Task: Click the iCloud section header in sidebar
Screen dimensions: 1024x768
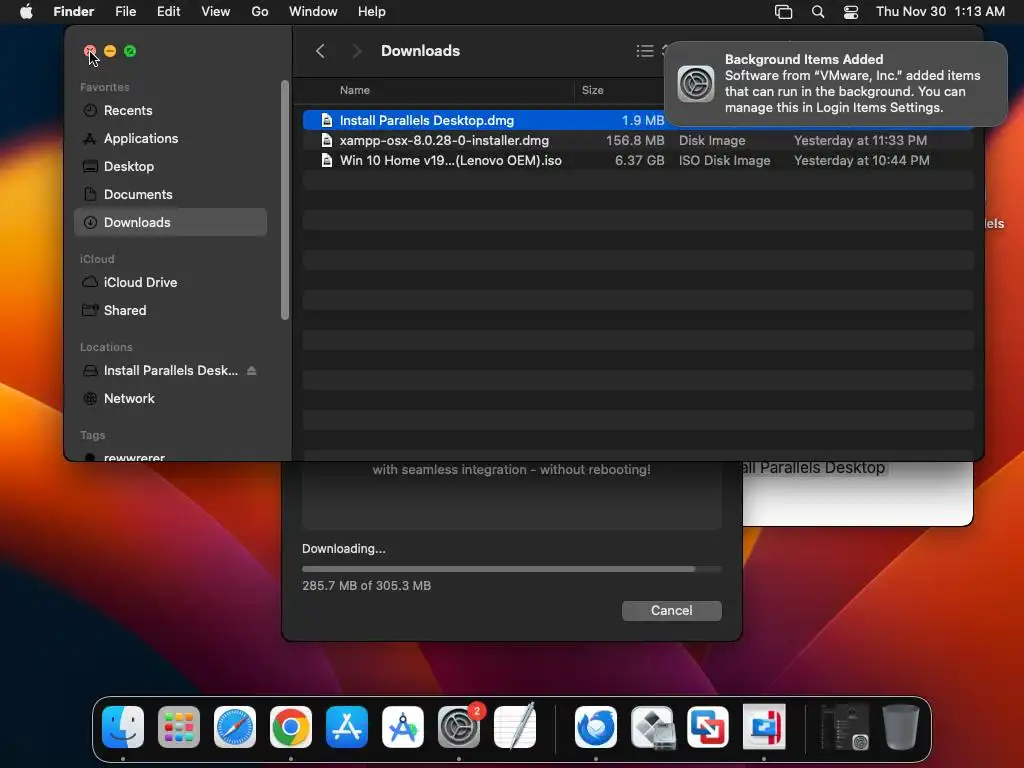Action: pos(97,259)
